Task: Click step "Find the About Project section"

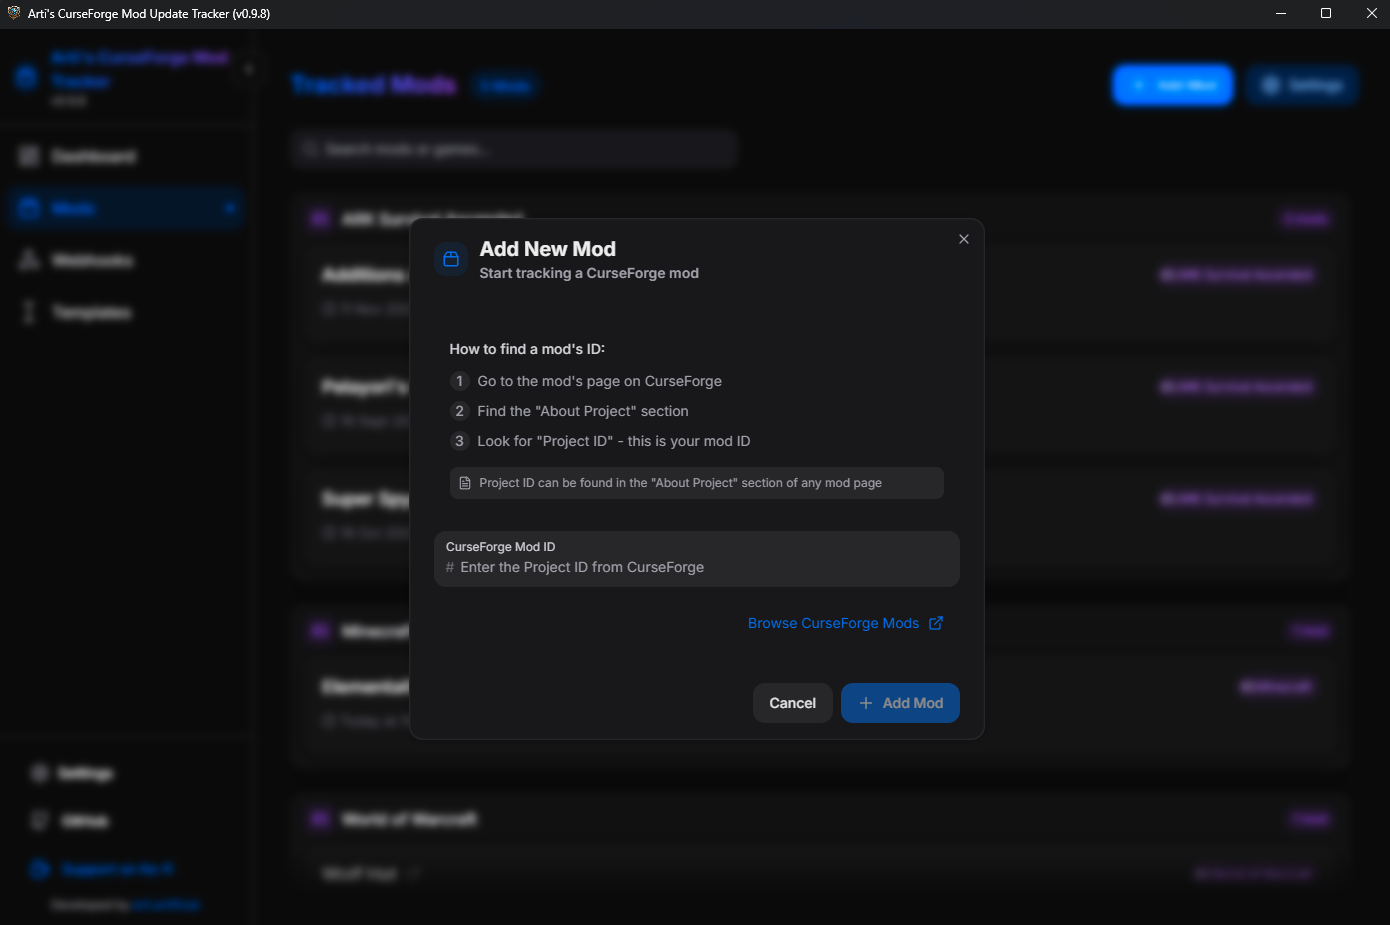Action: click(x=583, y=411)
